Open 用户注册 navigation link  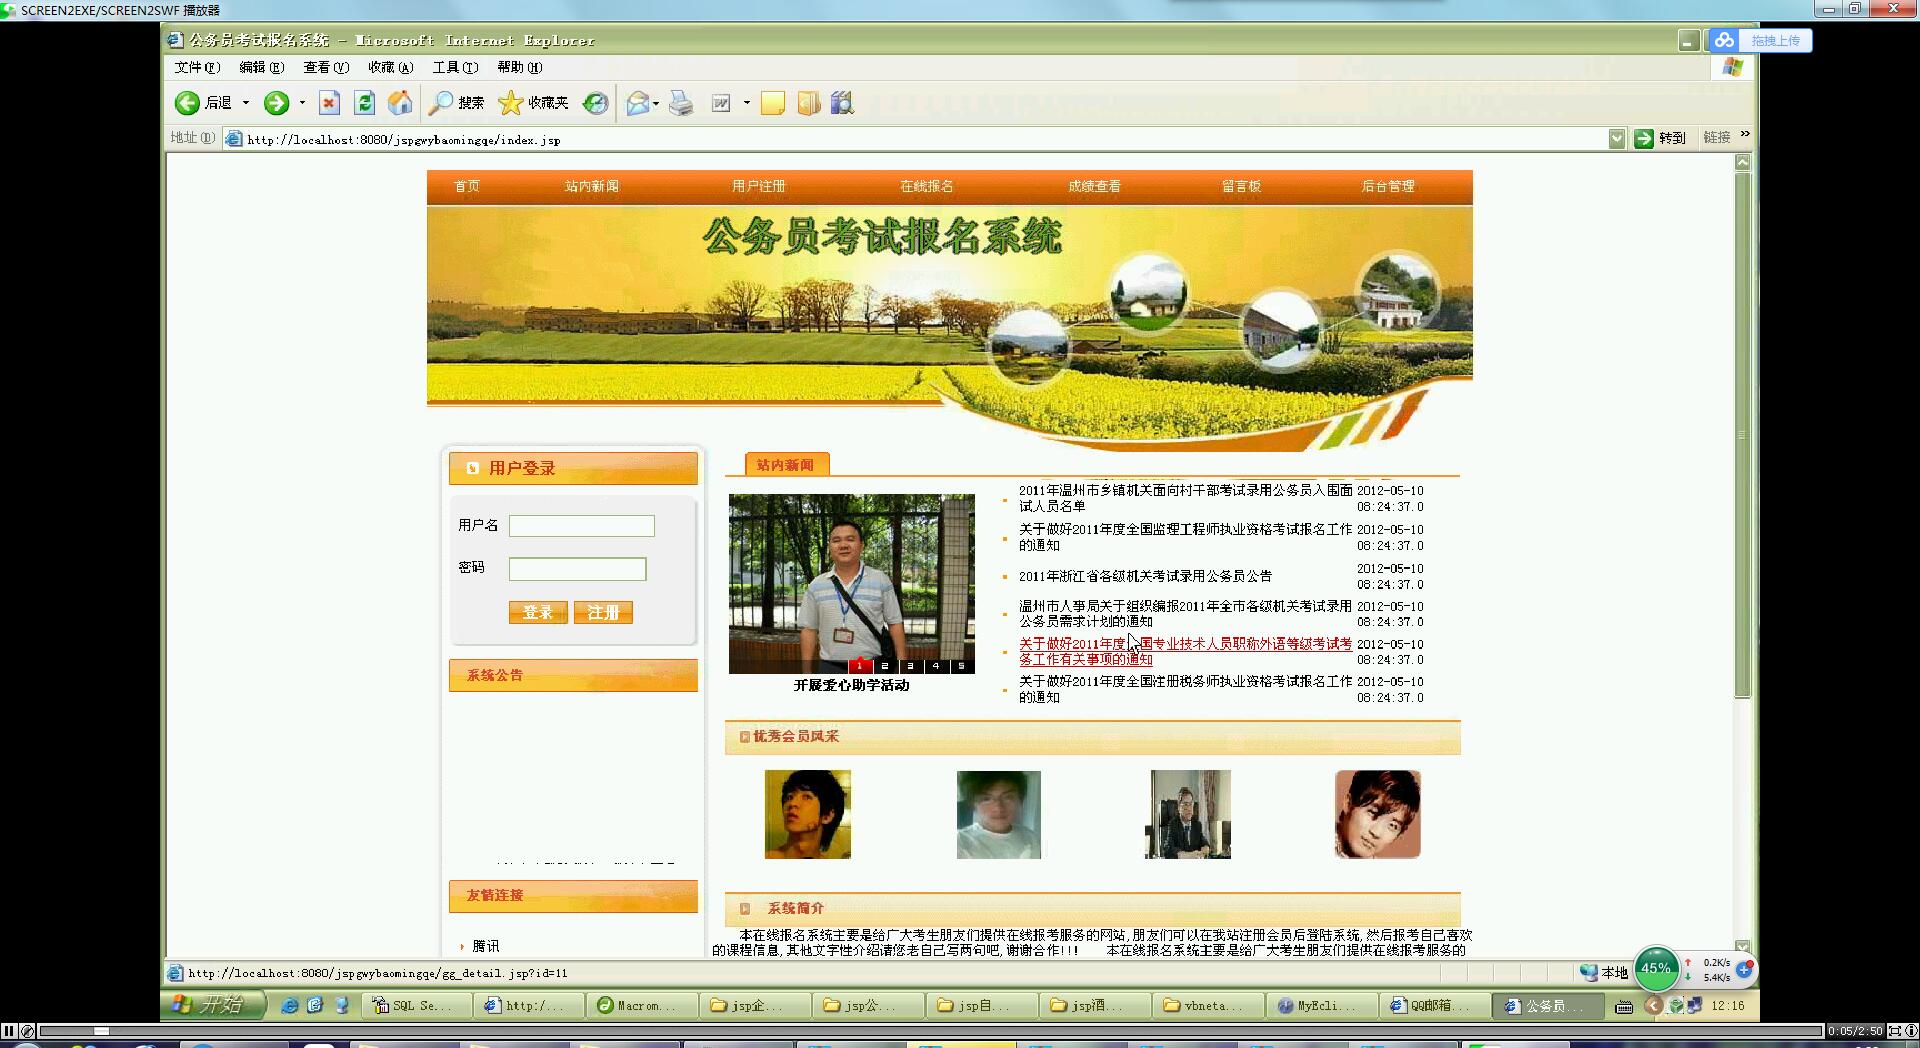[x=758, y=187]
